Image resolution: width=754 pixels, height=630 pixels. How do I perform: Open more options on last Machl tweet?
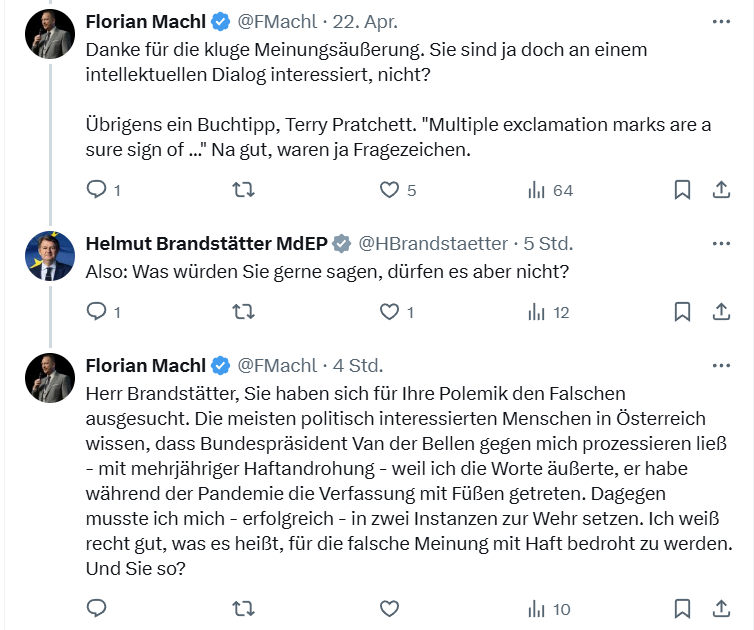pyautogui.click(x=720, y=365)
